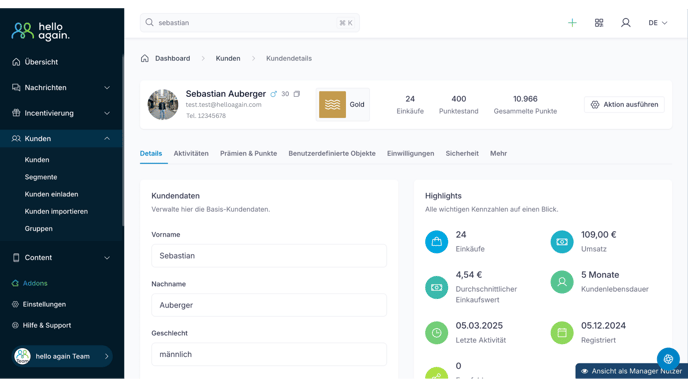Switch to the Aktivitäten tab
This screenshot has height=387, width=688.
tap(191, 154)
